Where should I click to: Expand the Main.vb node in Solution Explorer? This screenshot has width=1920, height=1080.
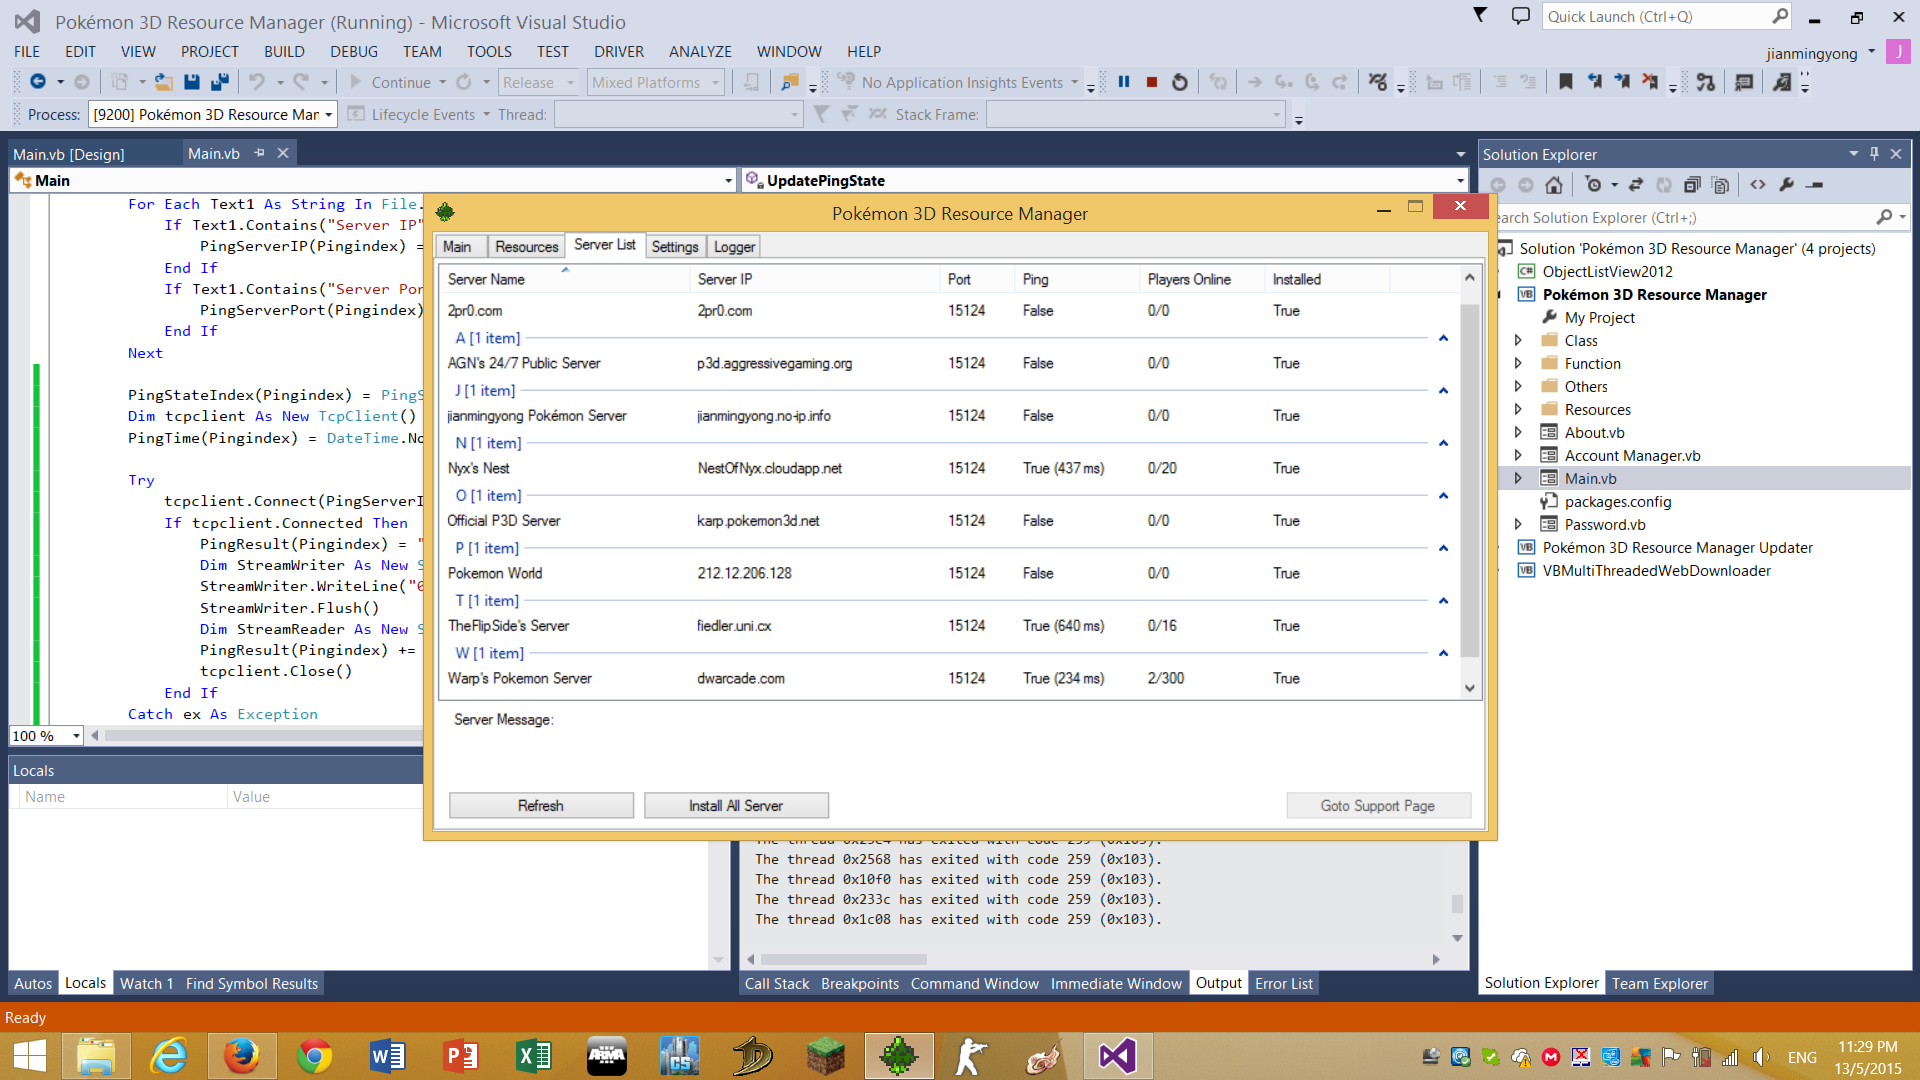coord(1518,478)
